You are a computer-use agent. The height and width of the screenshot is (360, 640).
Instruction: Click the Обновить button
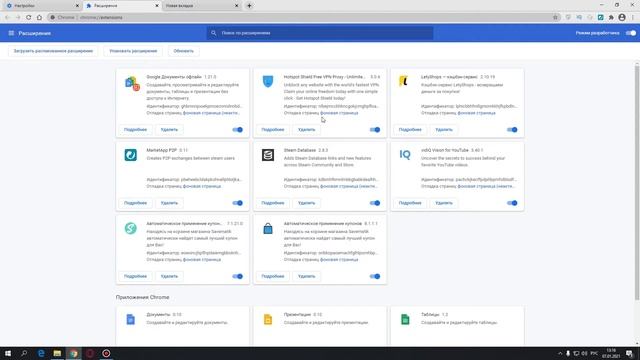coord(184,51)
